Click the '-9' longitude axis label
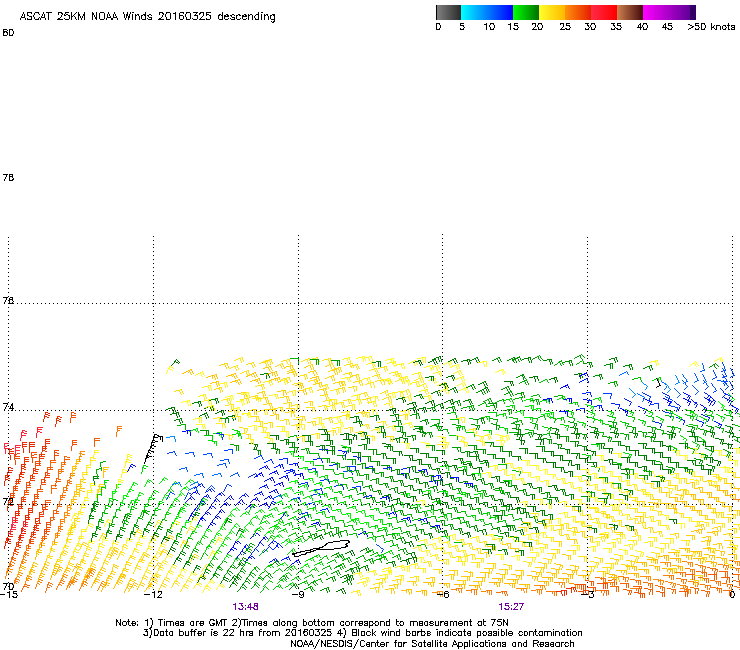 point(298,595)
